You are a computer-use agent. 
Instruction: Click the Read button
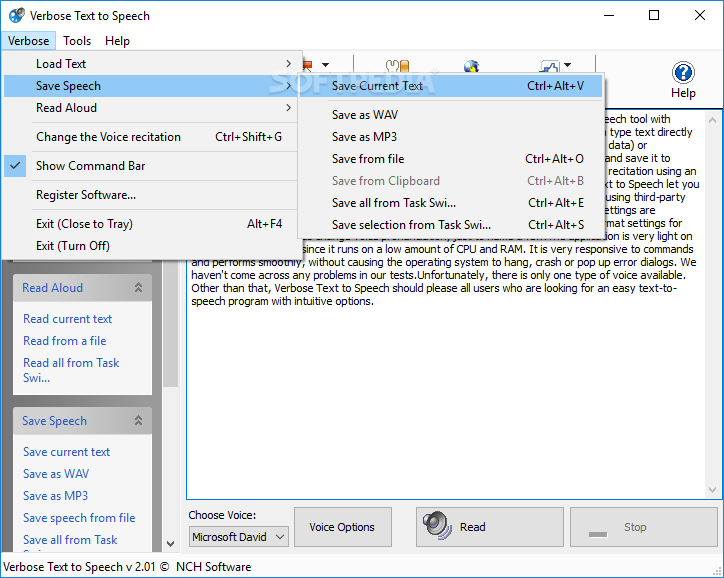coord(489,527)
